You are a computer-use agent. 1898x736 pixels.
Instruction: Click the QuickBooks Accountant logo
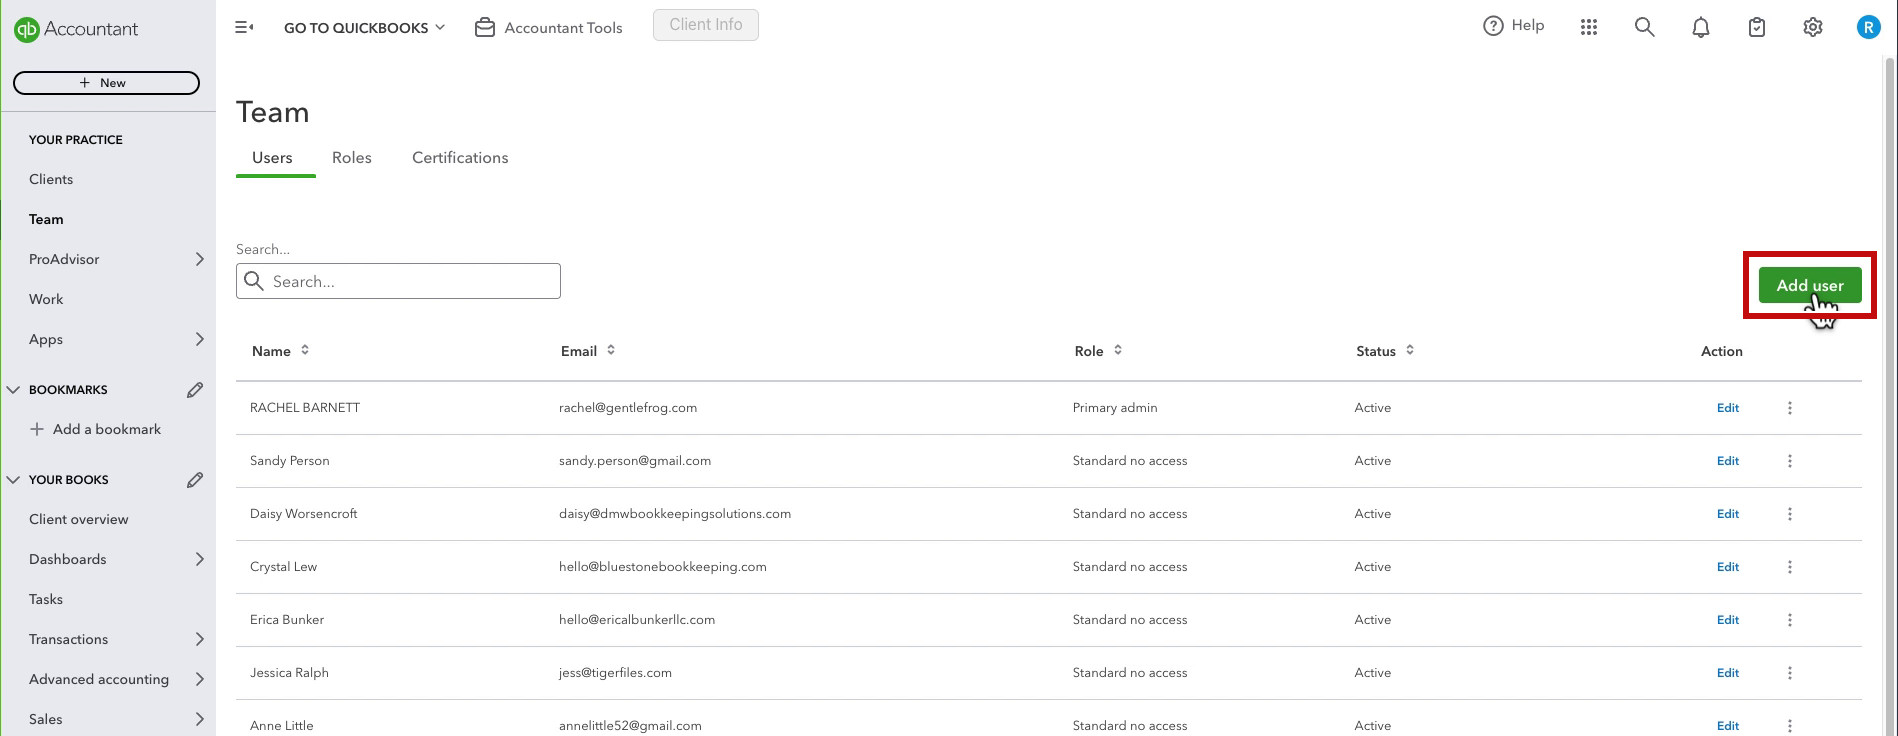[x=76, y=29]
